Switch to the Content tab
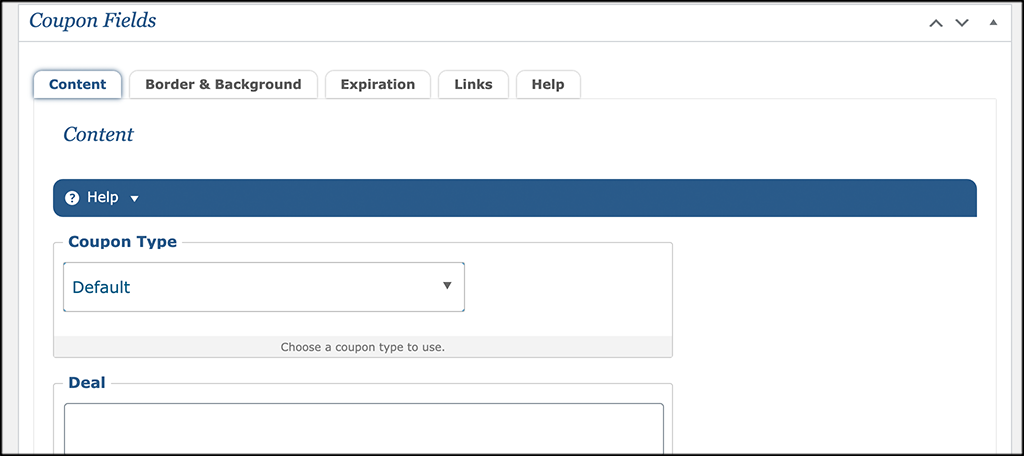Screen dimensions: 1024x456 pos(78,85)
